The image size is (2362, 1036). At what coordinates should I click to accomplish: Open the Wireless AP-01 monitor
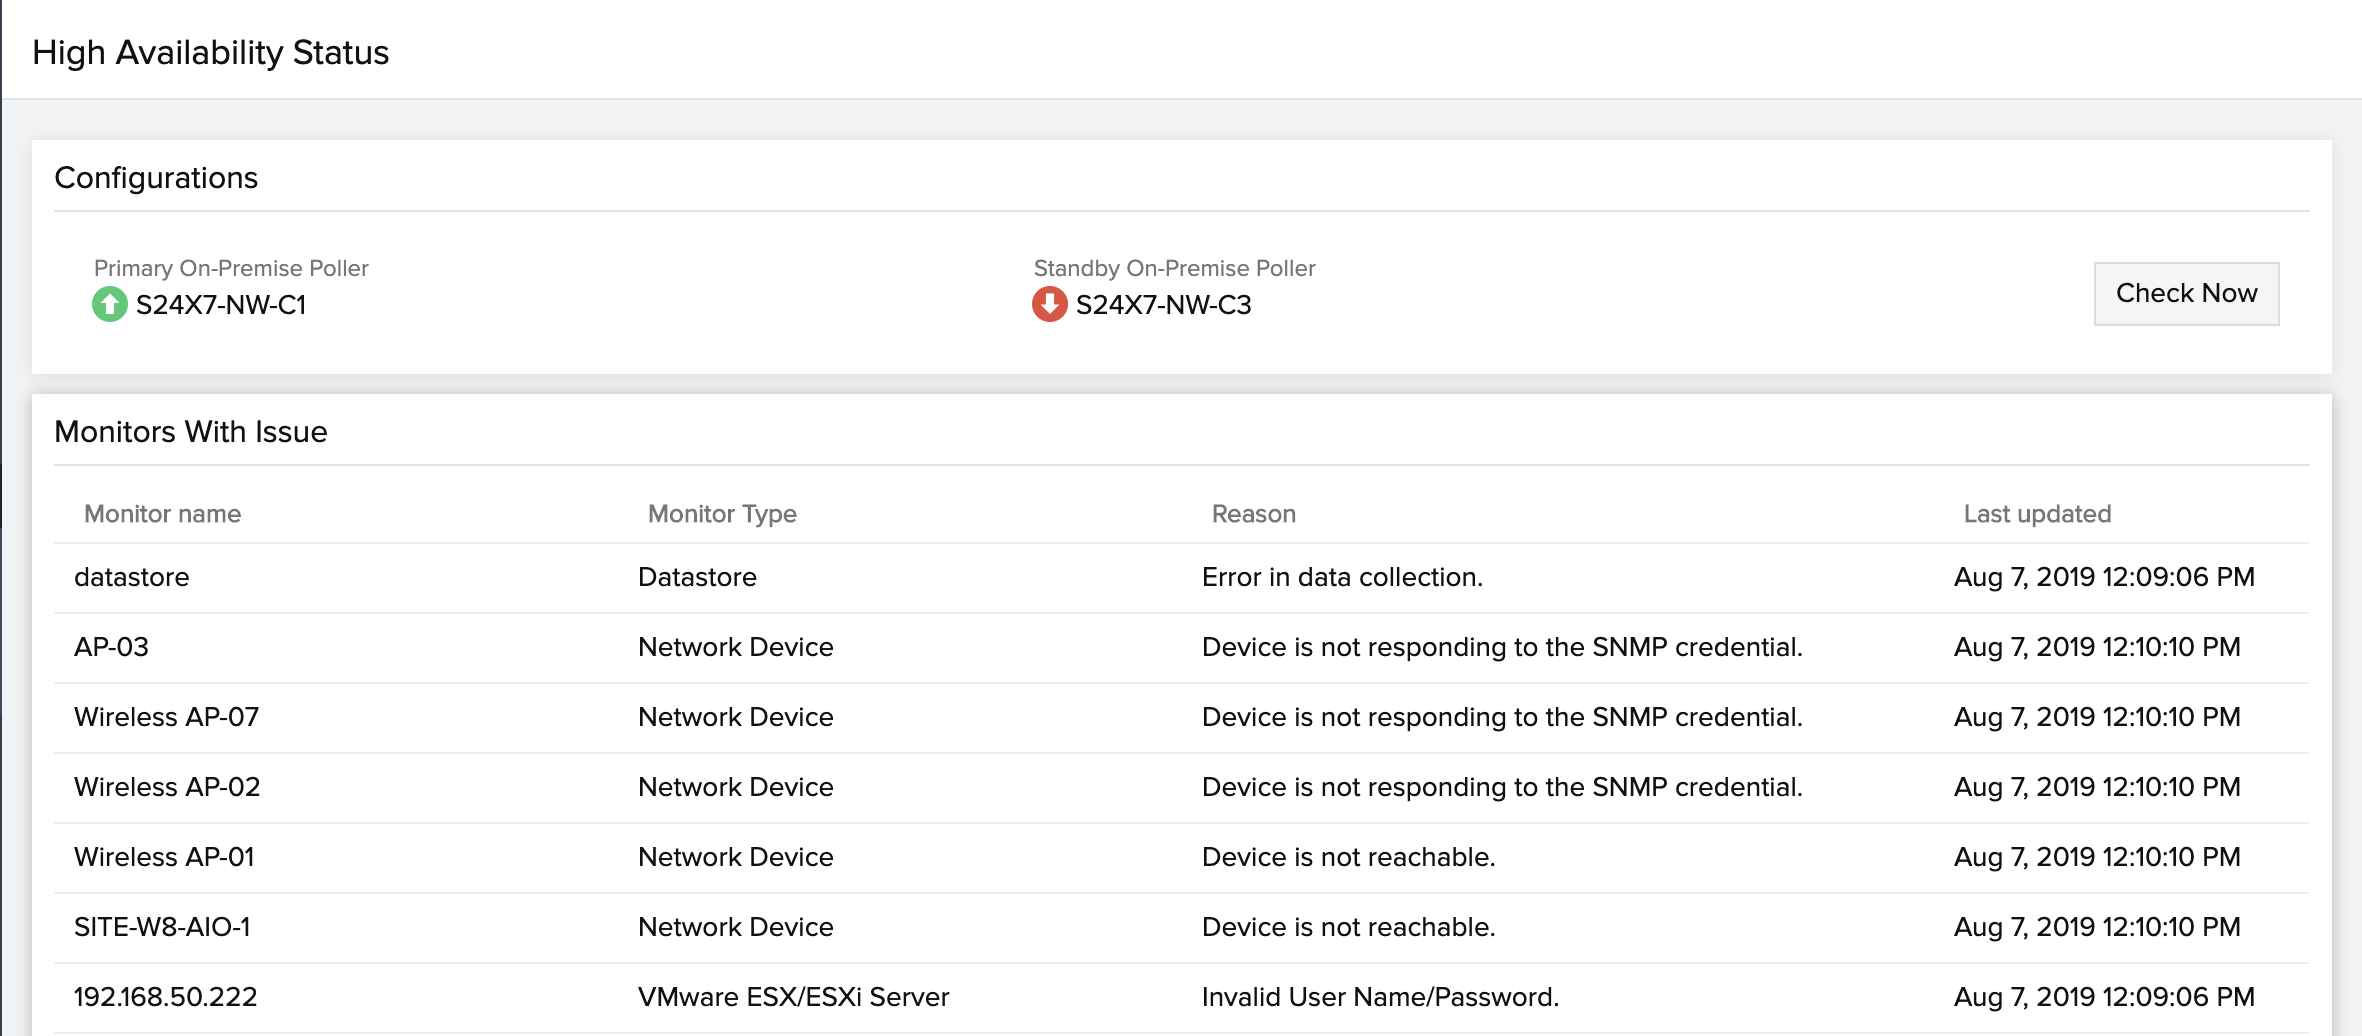163,857
